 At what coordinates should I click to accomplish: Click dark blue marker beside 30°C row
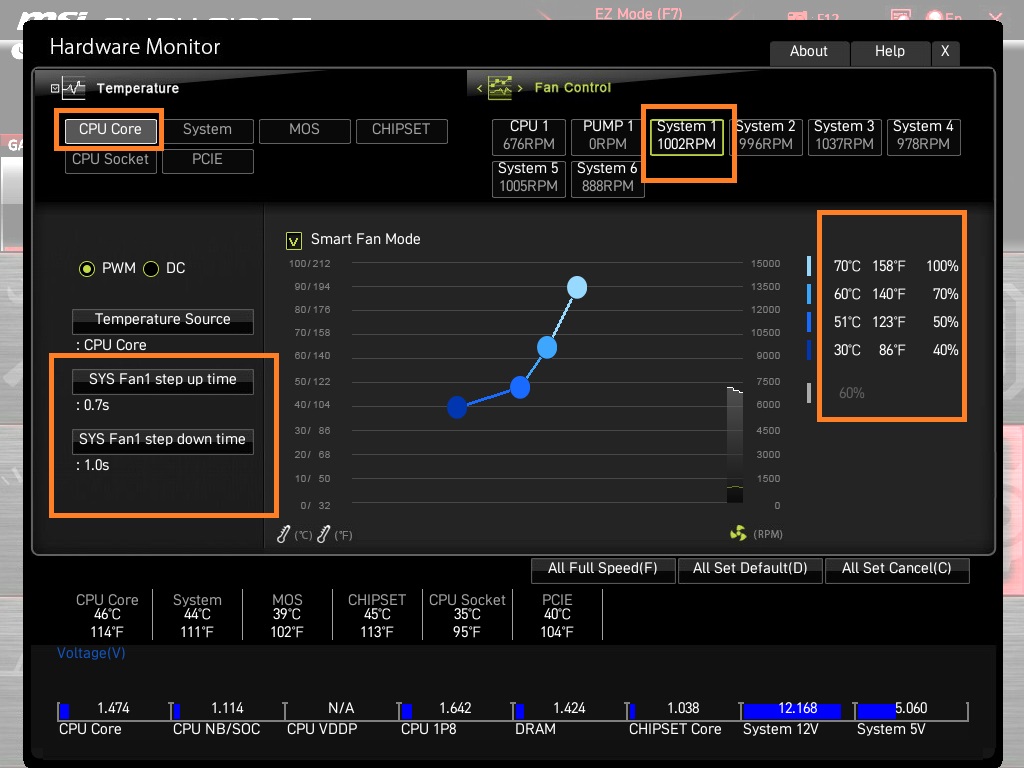(809, 350)
